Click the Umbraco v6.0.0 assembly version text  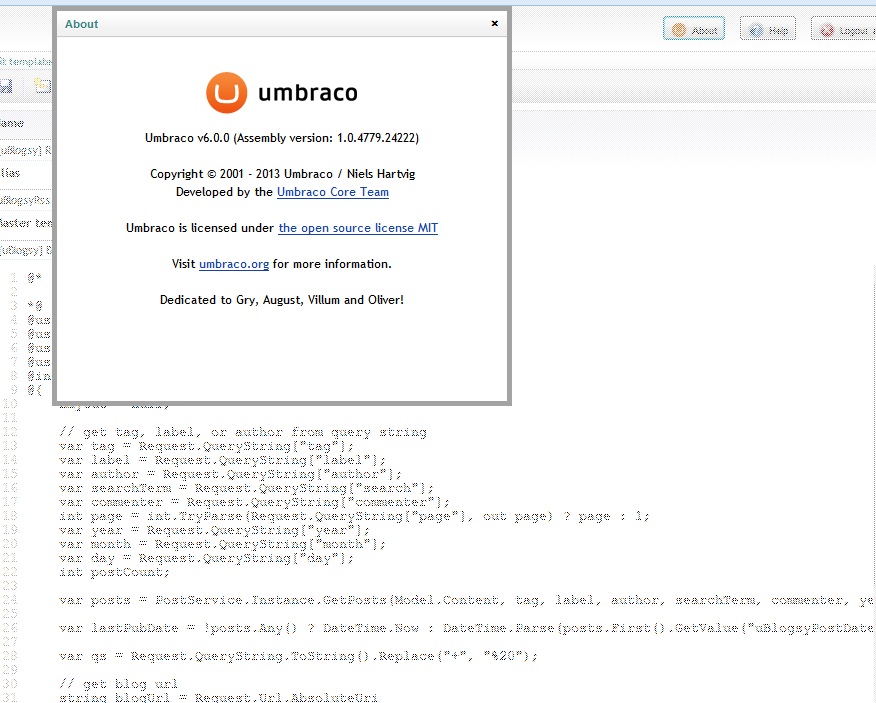(282, 138)
